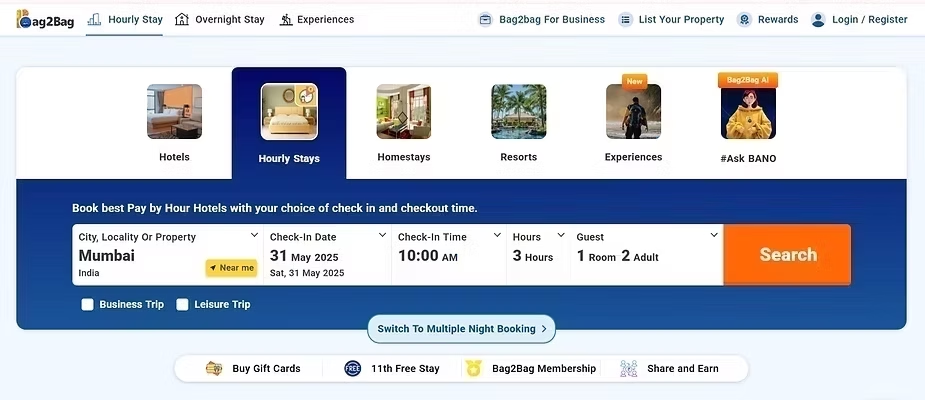Click Switch To Multiple Night Booking
Screen dimensions: 925x400
tap(461, 329)
